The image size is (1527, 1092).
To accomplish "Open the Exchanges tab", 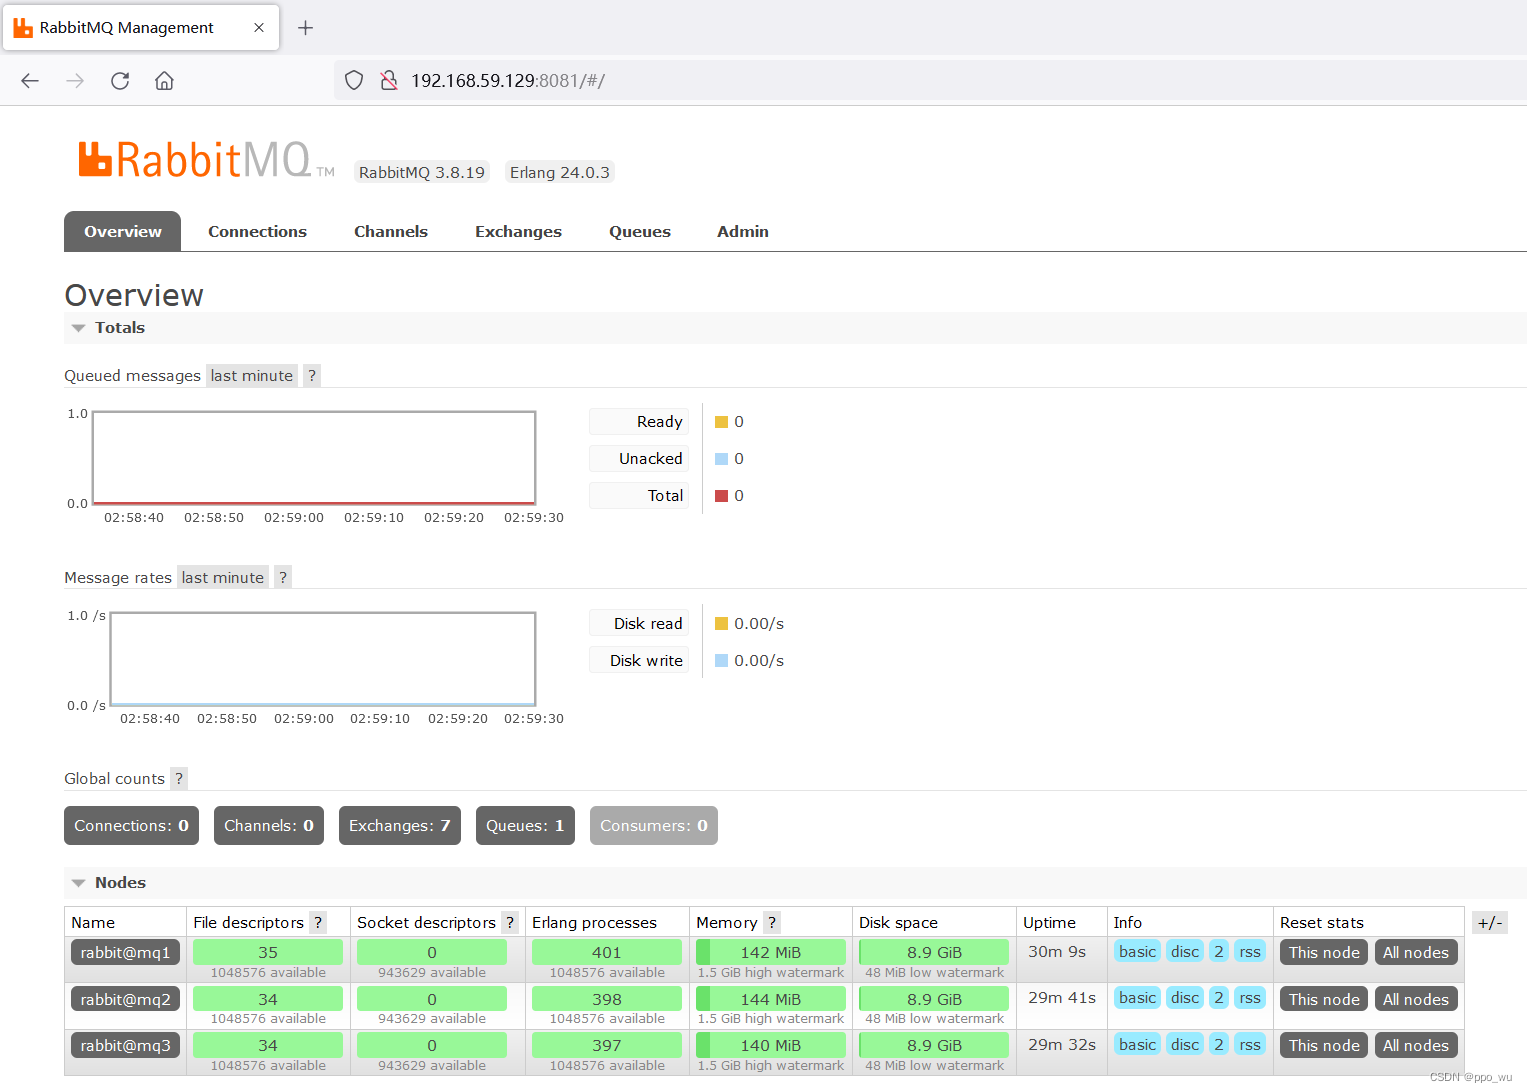I will coord(518,232).
